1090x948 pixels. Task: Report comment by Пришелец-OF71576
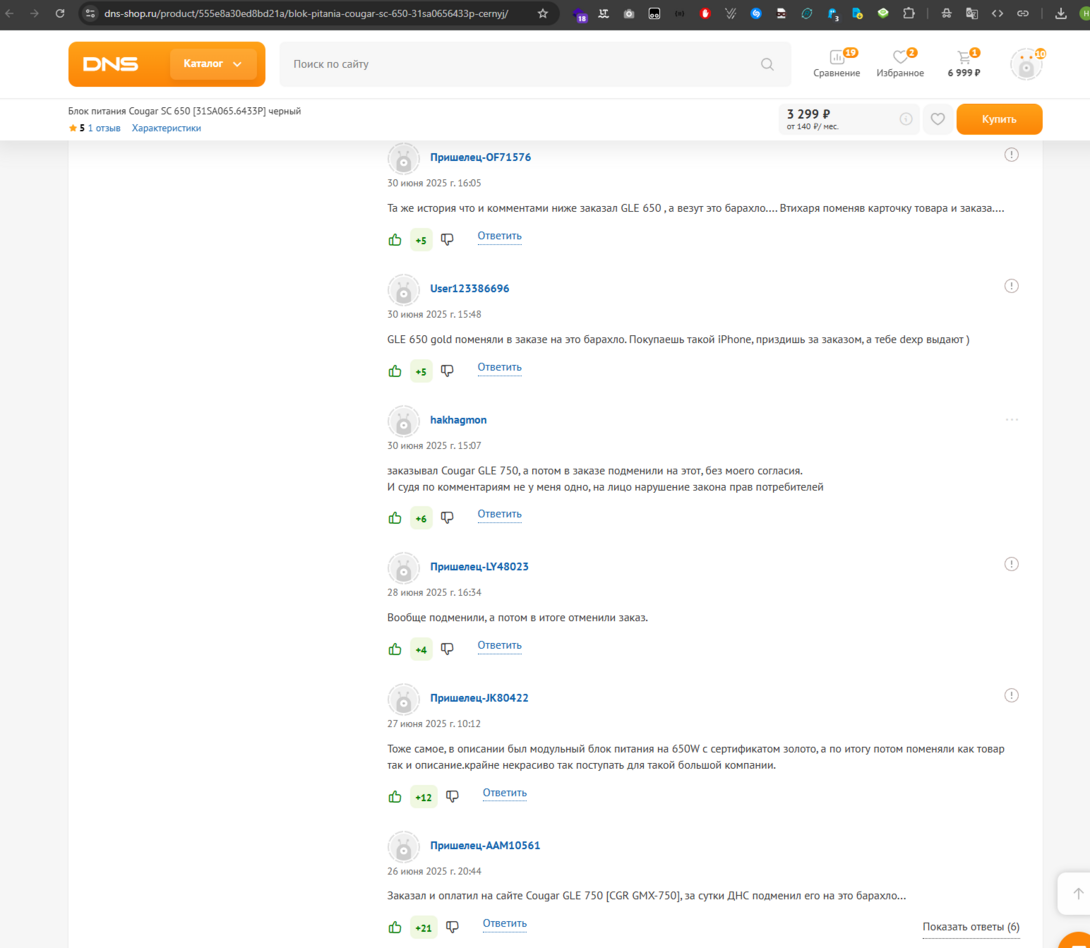1011,155
